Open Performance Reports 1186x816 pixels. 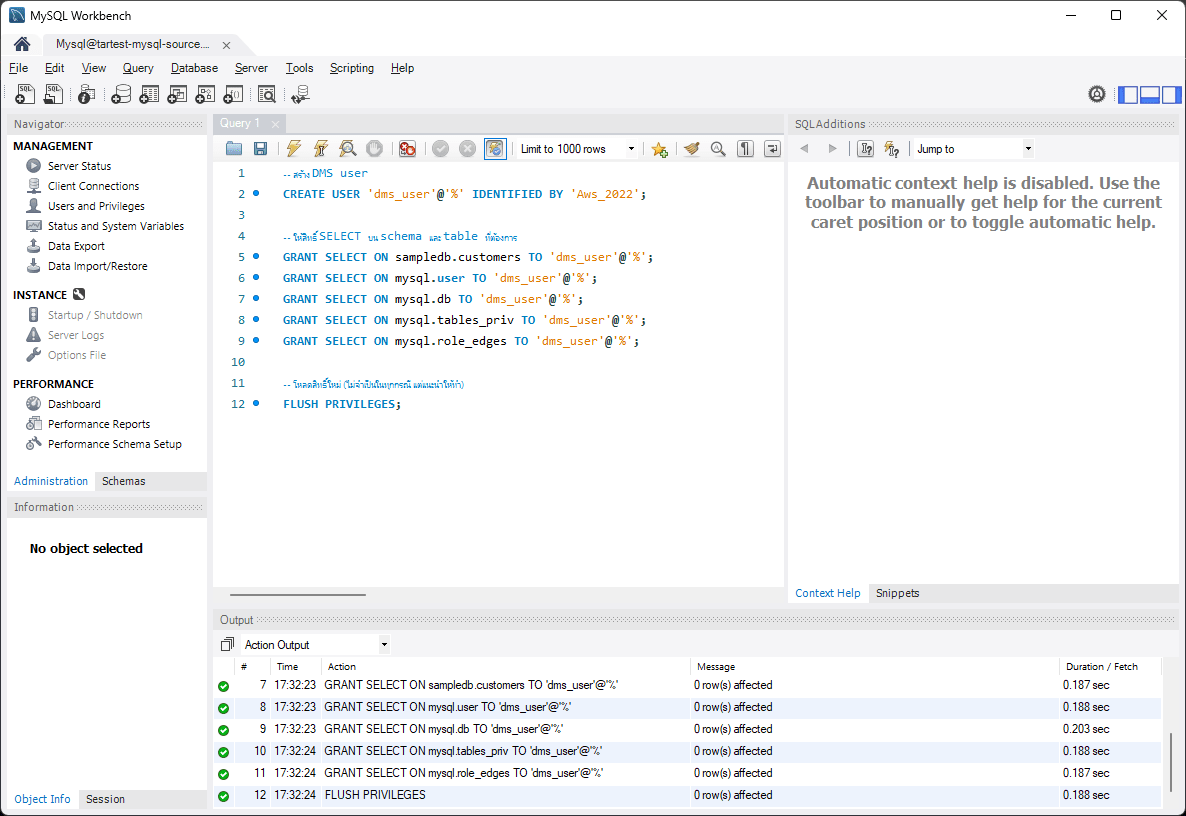(x=99, y=424)
